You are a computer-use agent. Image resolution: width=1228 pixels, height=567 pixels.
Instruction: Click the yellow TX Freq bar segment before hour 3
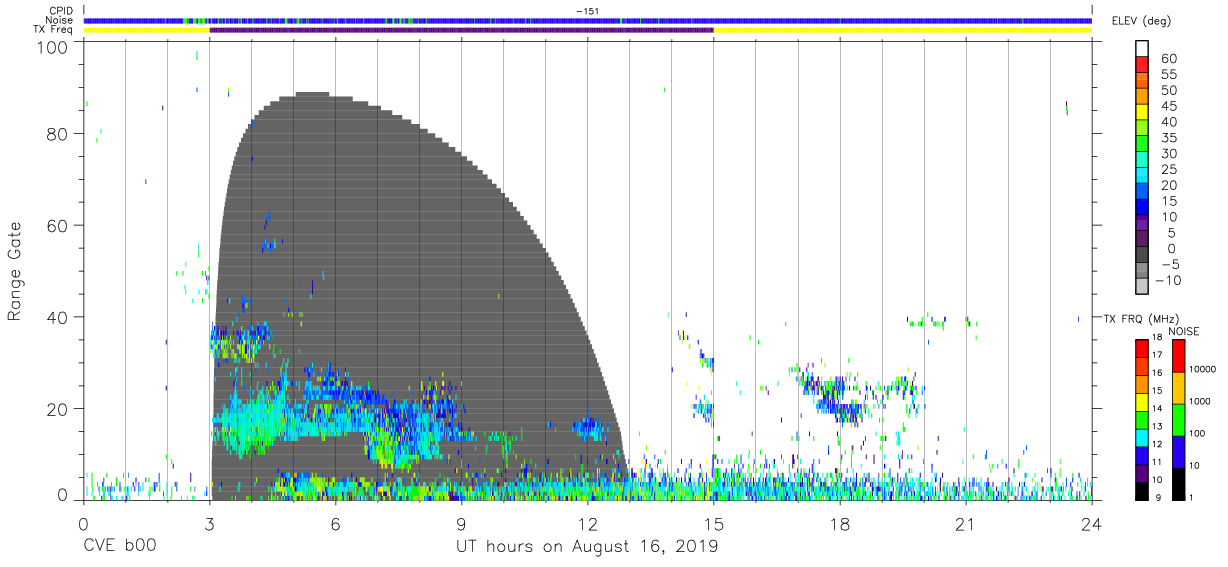(x=146, y=30)
